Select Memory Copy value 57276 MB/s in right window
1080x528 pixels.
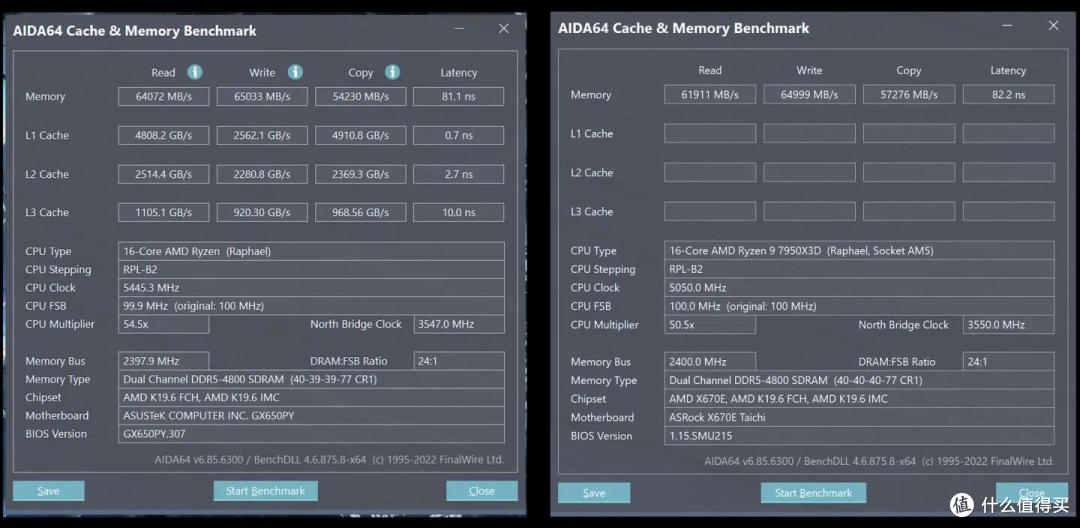pos(909,94)
